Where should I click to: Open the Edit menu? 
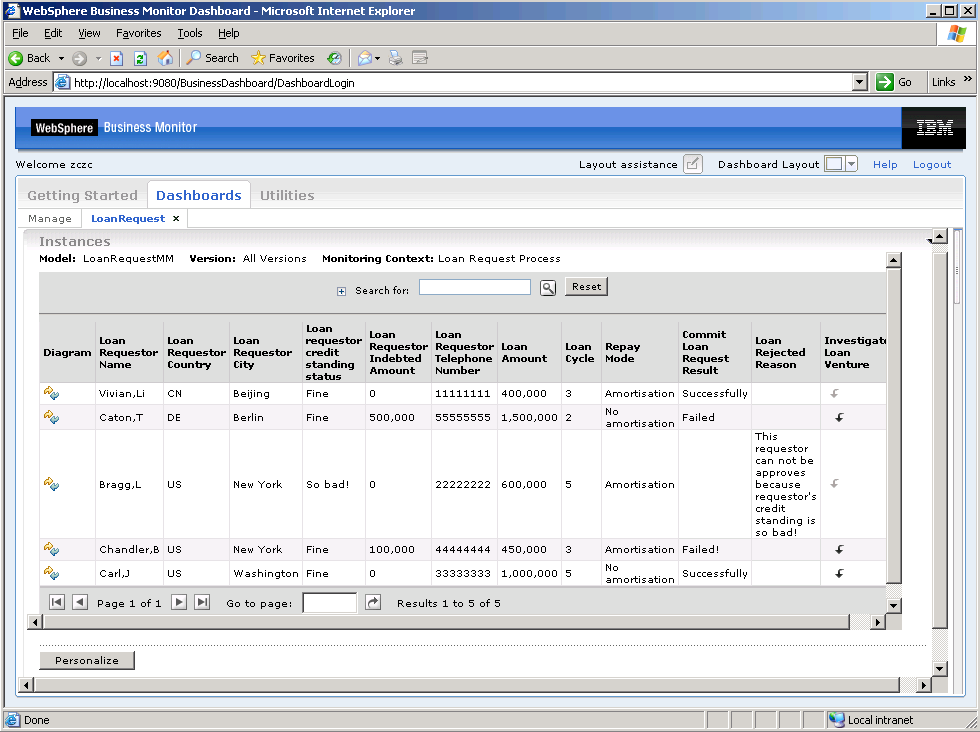53,33
